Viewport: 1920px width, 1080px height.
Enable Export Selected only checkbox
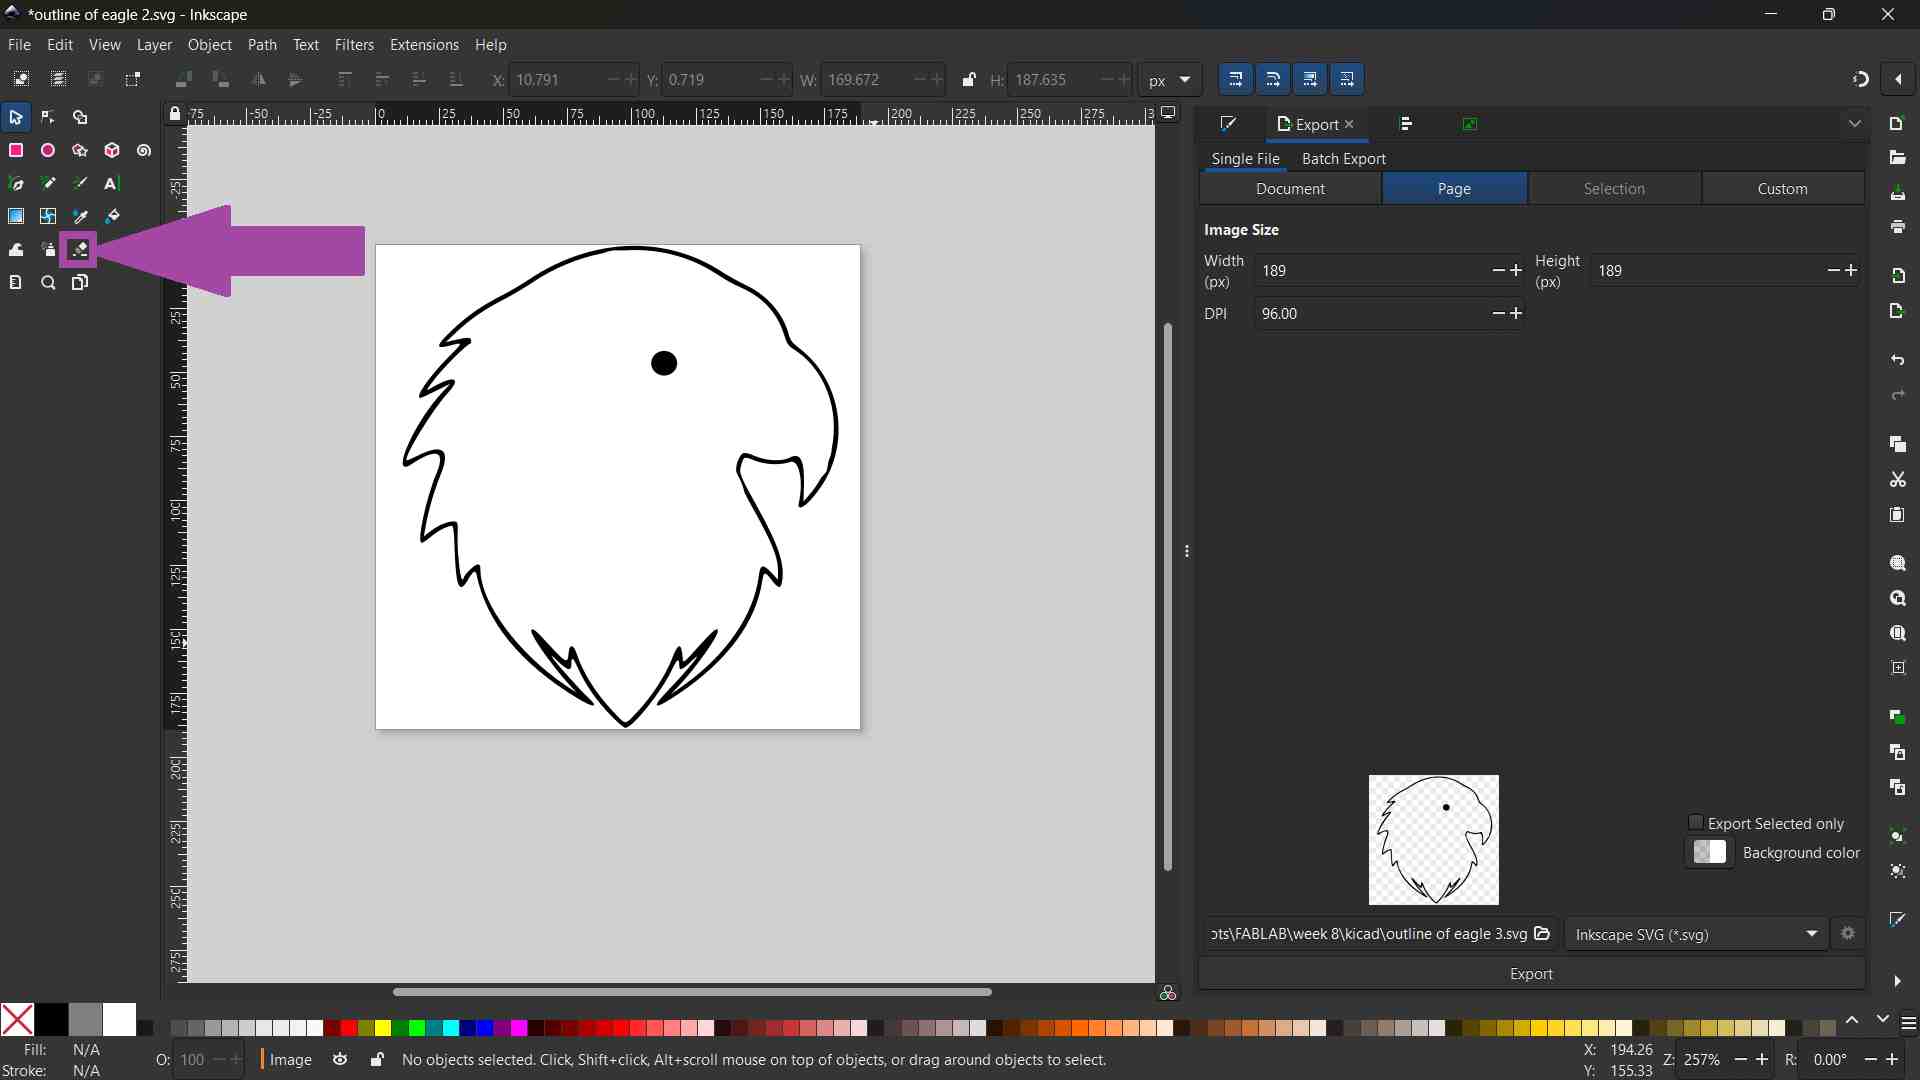click(x=1695, y=823)
